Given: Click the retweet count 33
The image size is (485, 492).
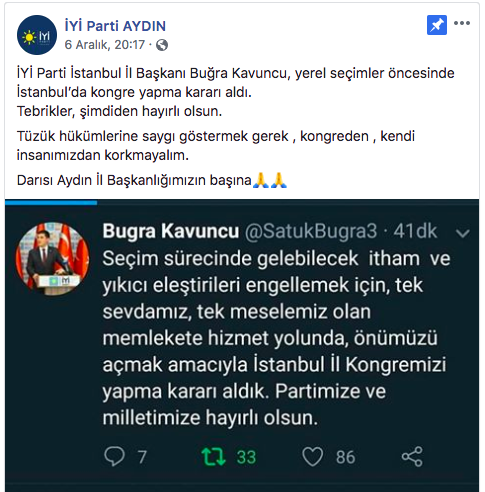Looking at the screenshot, I should [246, 457].
